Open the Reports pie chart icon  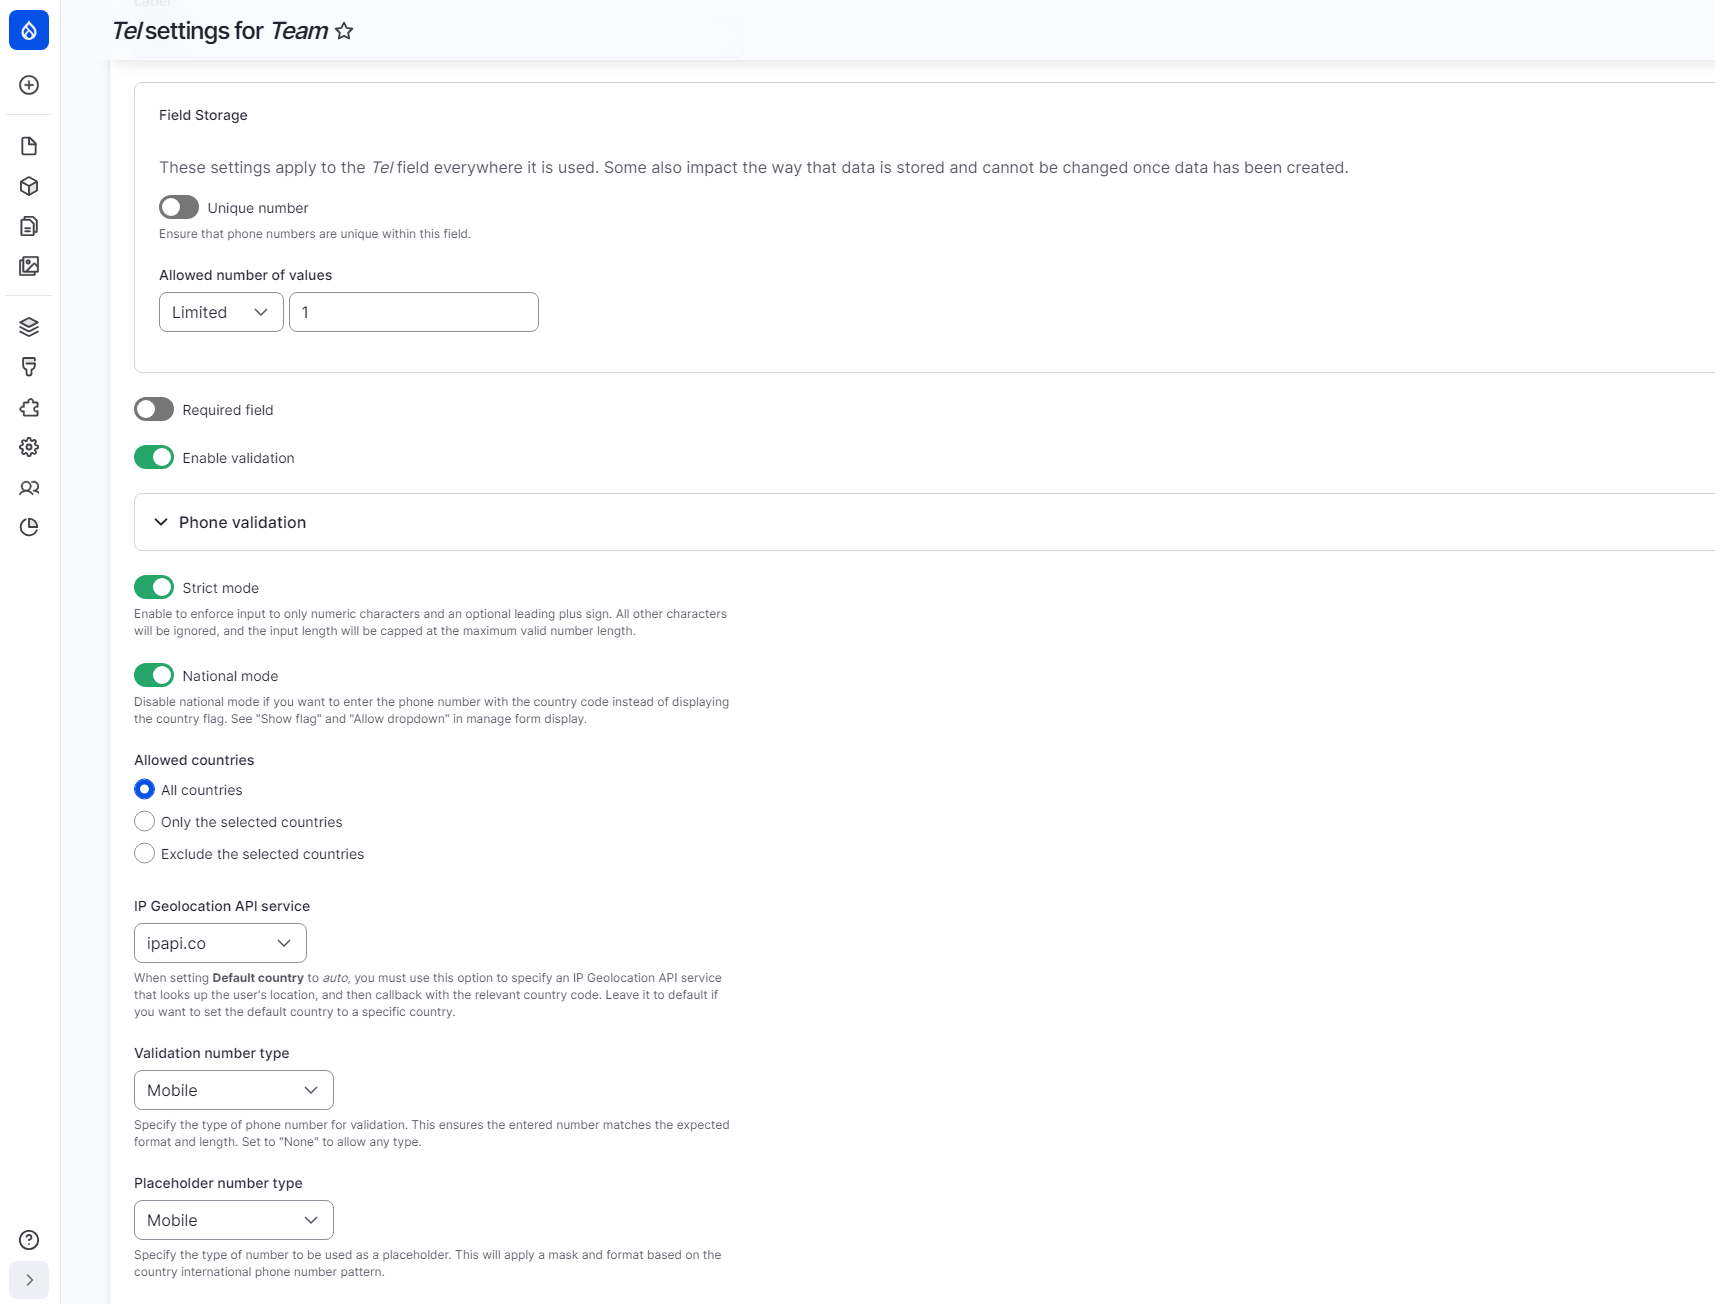point(29,527)
